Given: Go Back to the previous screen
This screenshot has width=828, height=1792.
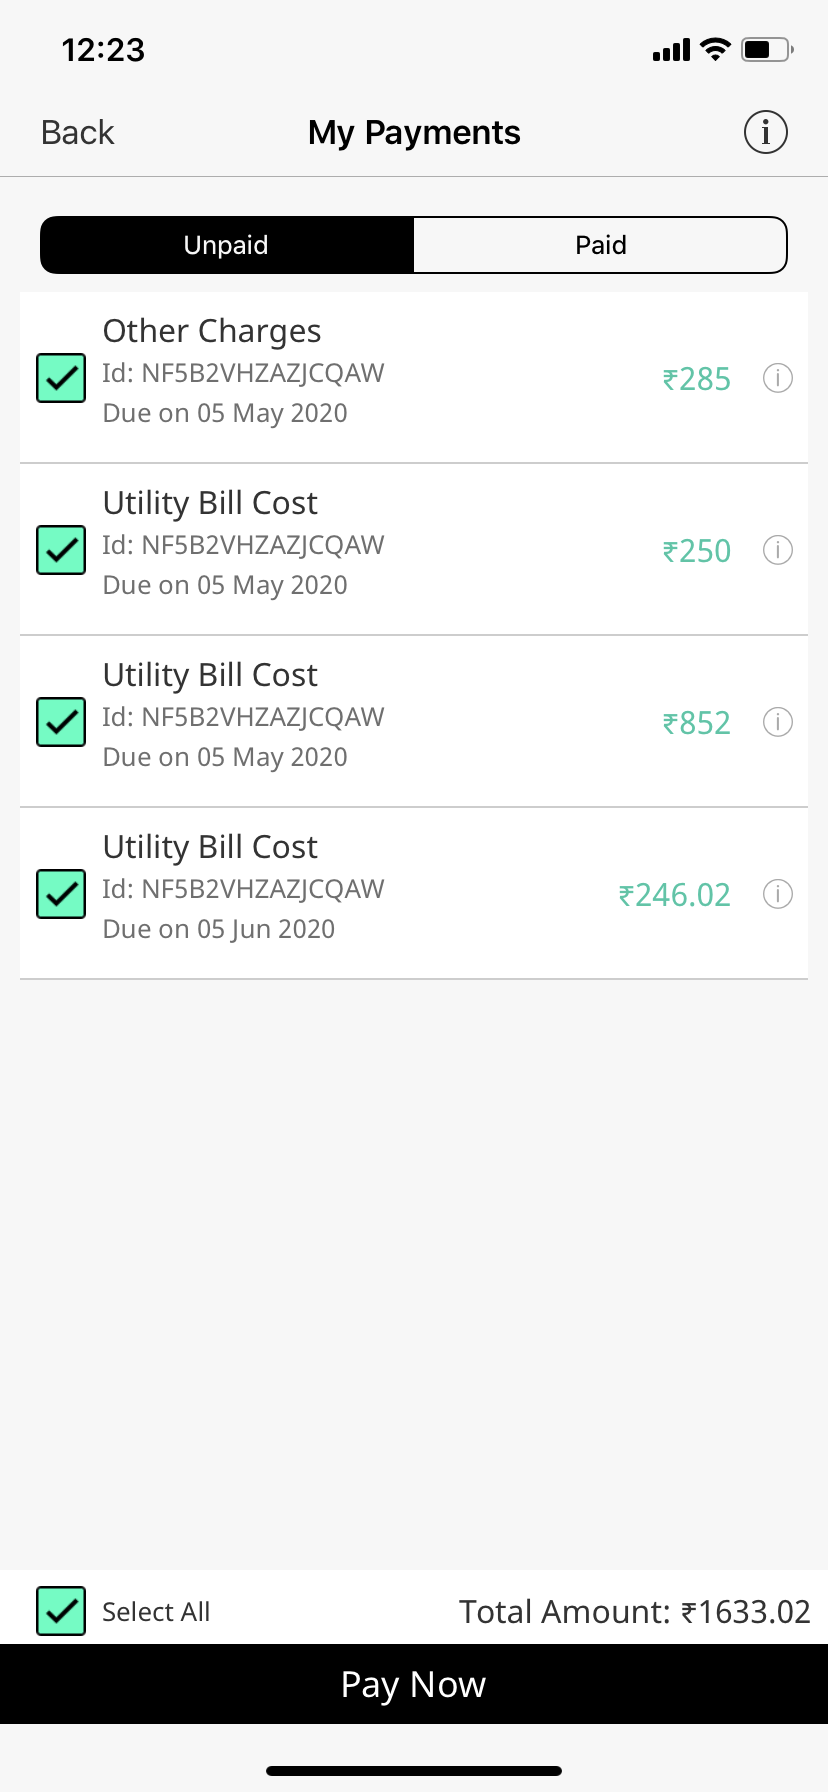Looking at the screenshot, I should [x=78, y=132].
